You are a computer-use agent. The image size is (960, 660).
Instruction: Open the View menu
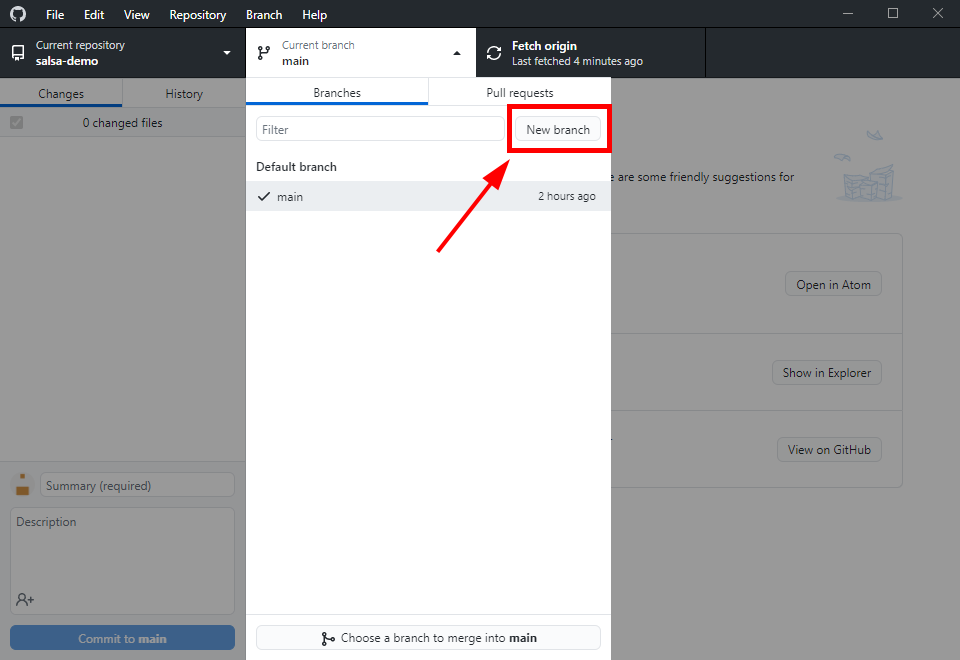click(137, 15)
